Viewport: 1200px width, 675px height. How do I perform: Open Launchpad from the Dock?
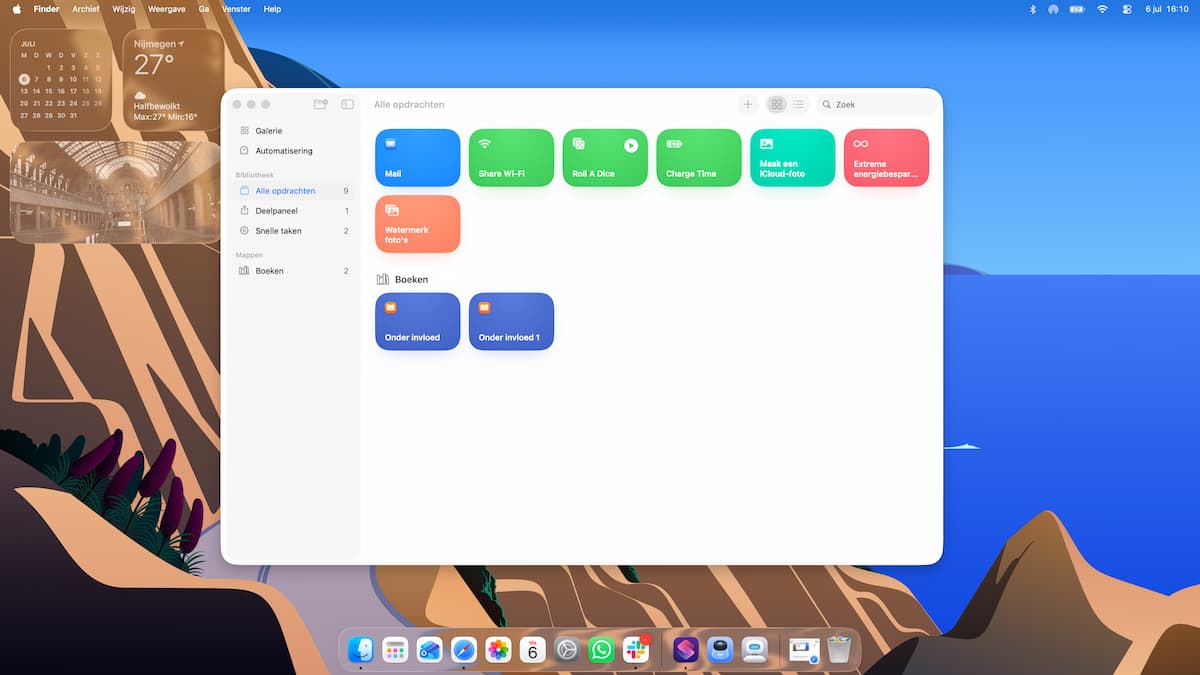(x=395, y=650)
